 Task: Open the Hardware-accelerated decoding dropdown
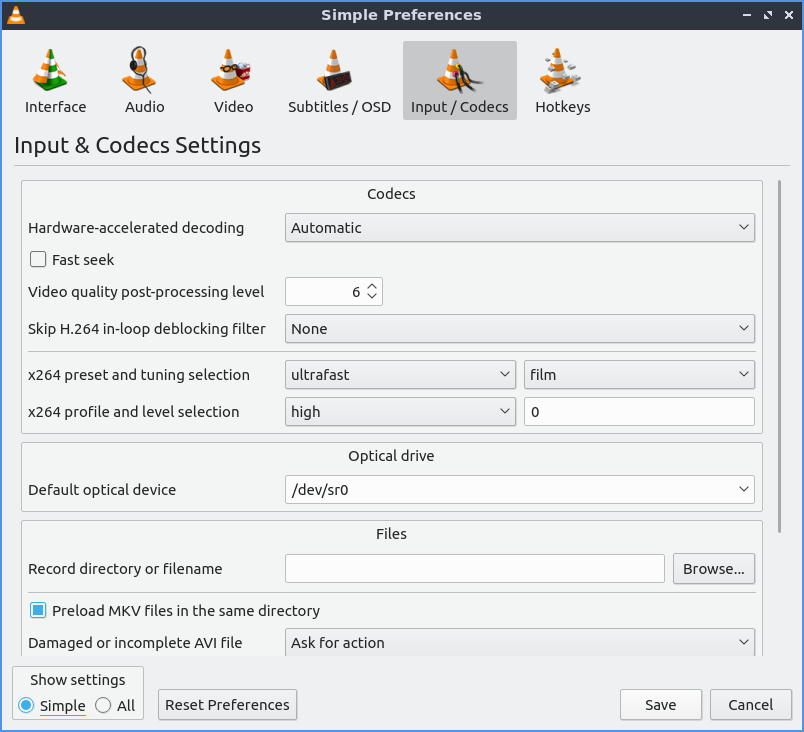[519, 228]
